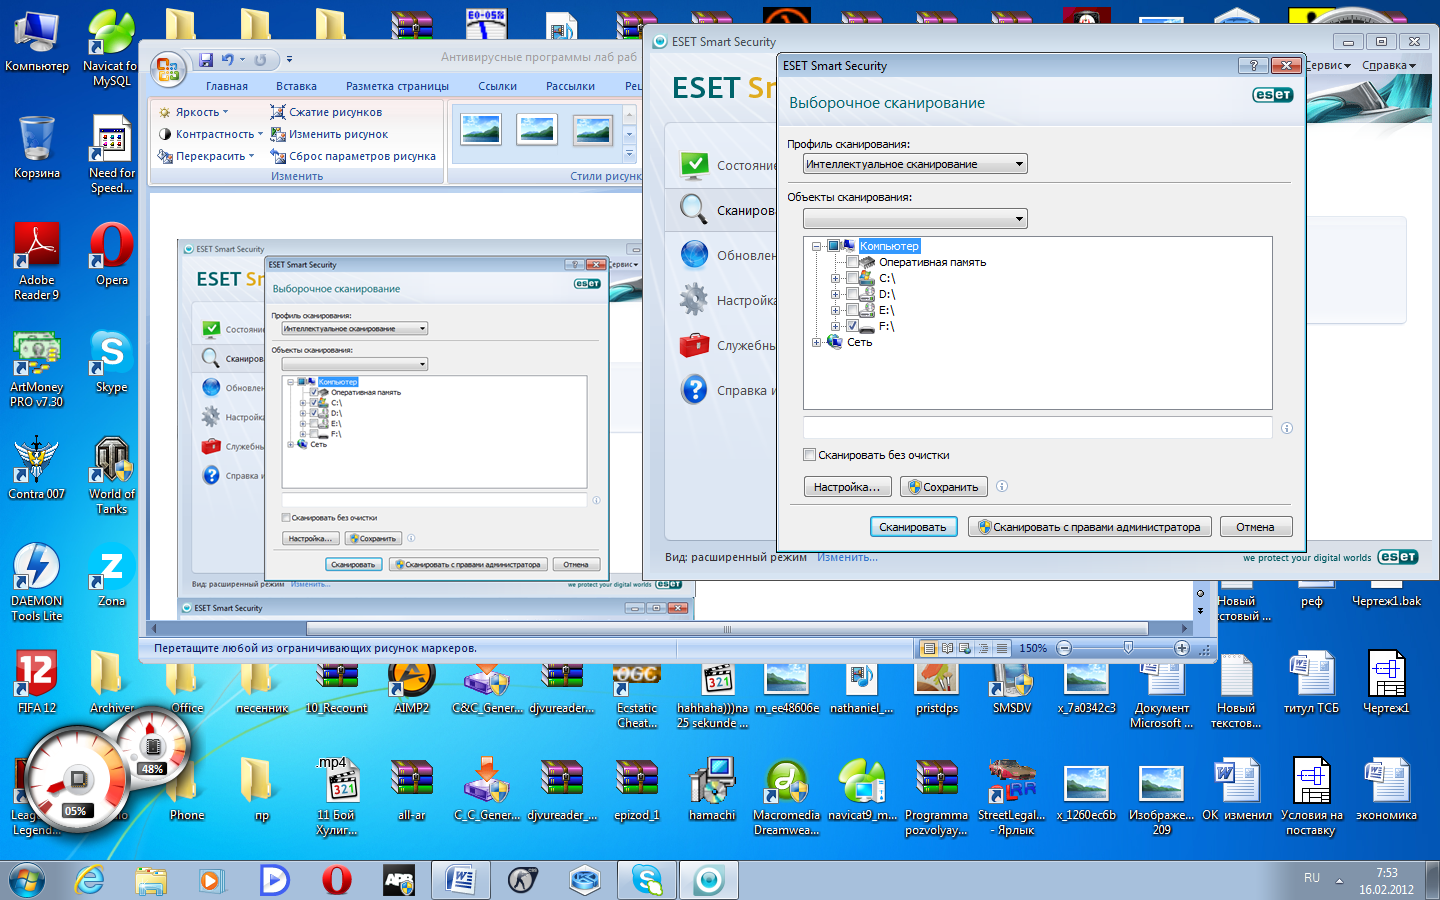Open Перекрасить recolor dropdown
Screen dimensions: 1440x900
(x=206, y=156)
